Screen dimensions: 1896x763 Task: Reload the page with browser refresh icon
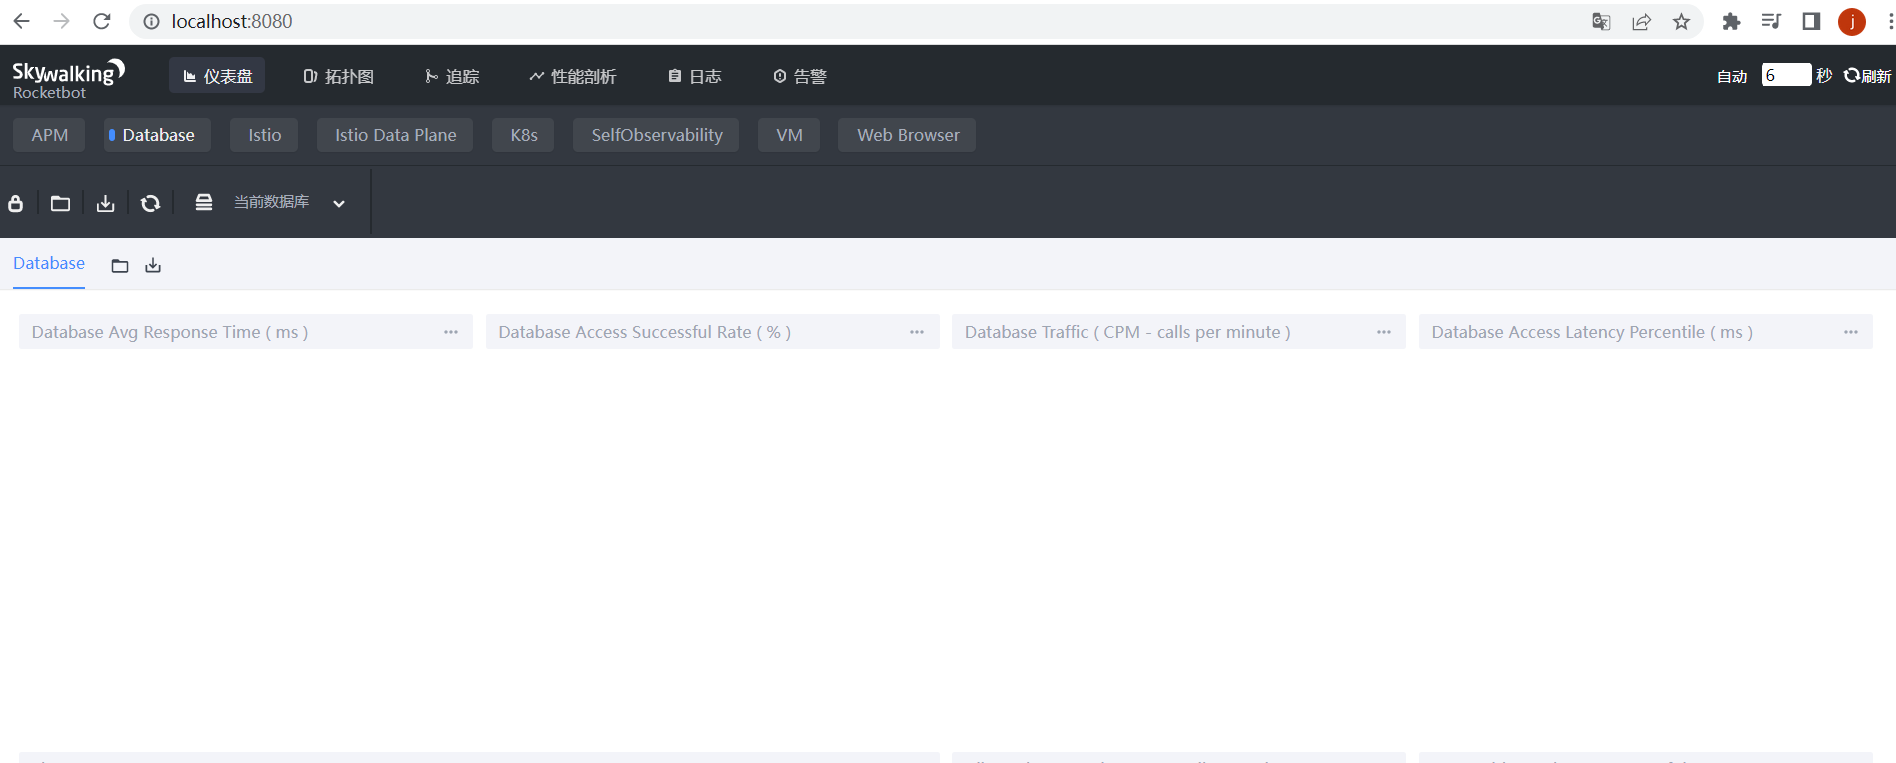[101, 21]
